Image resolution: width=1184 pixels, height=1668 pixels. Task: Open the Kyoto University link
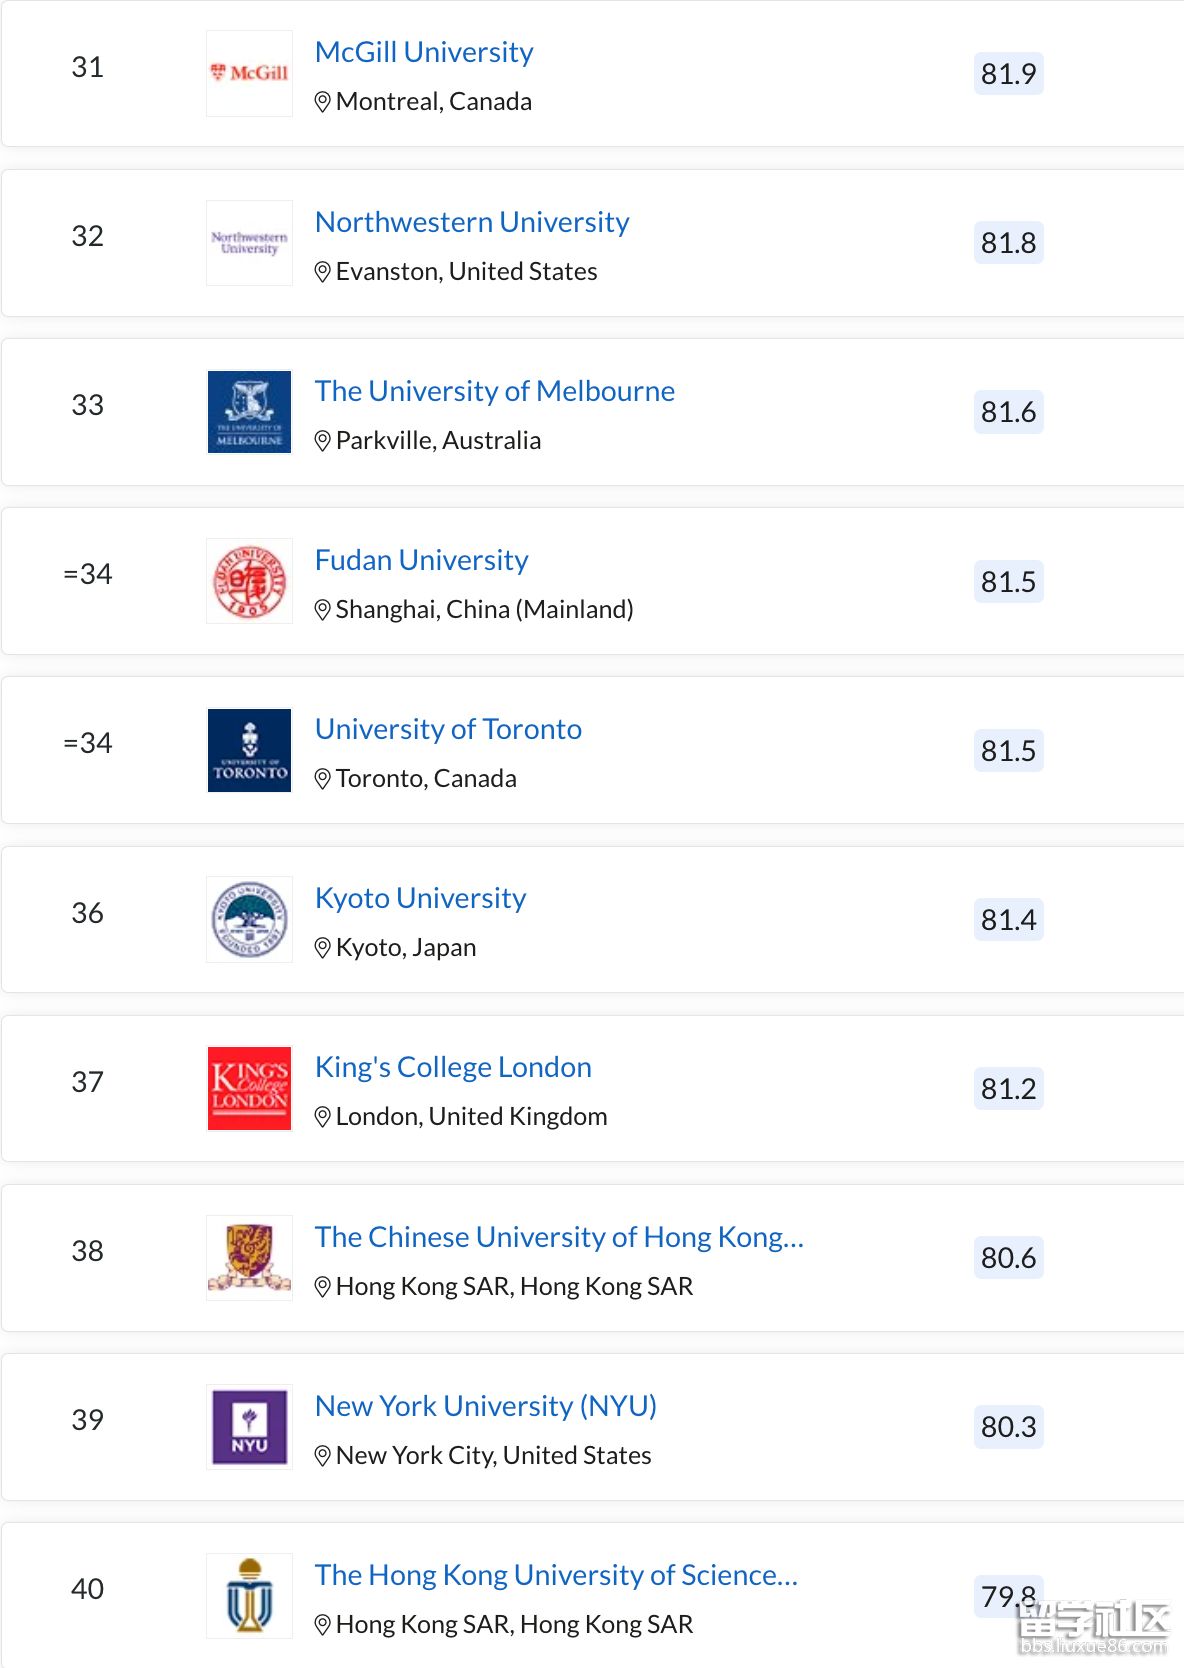tap(420, 898)
